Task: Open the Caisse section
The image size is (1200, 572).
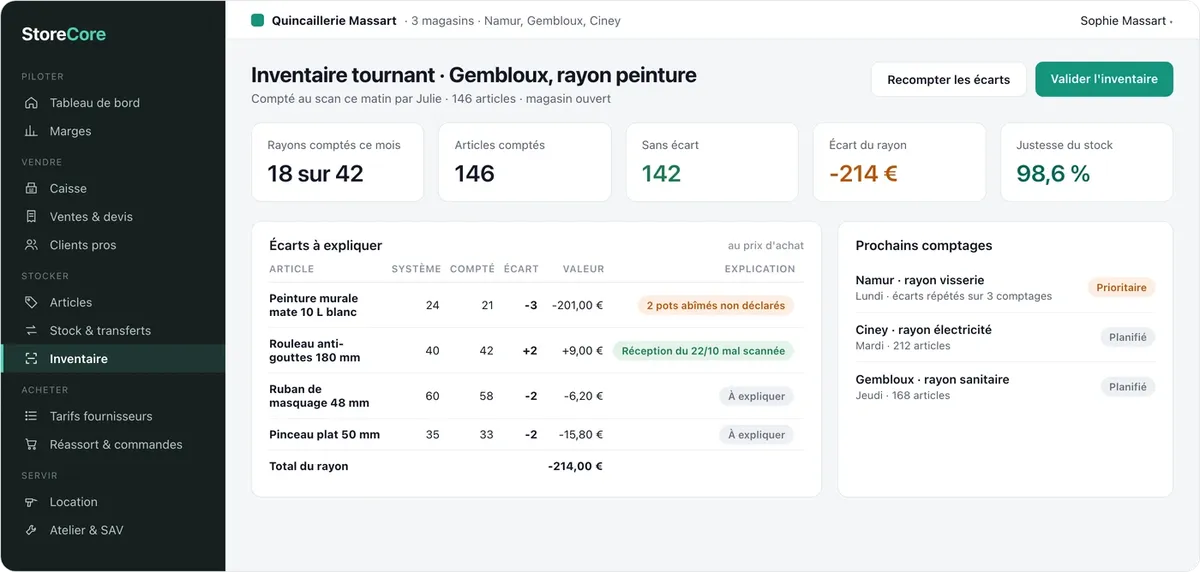Action: tap(113, 188)
